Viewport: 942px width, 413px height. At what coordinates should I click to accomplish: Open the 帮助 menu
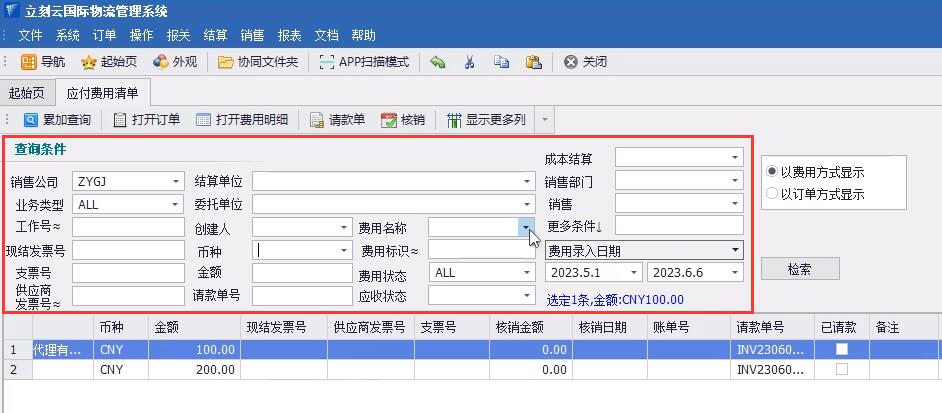coord(363,35)
